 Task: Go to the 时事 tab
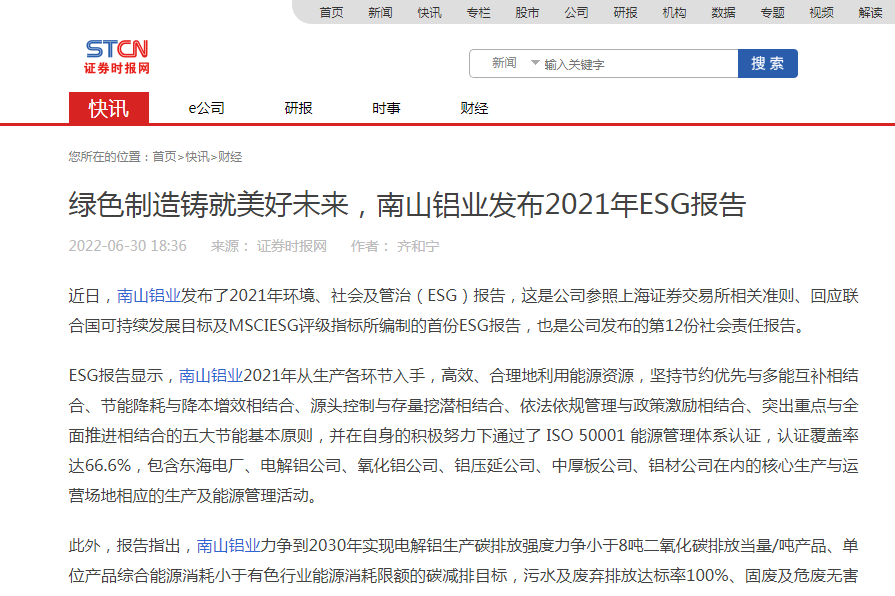coord(386,108)
